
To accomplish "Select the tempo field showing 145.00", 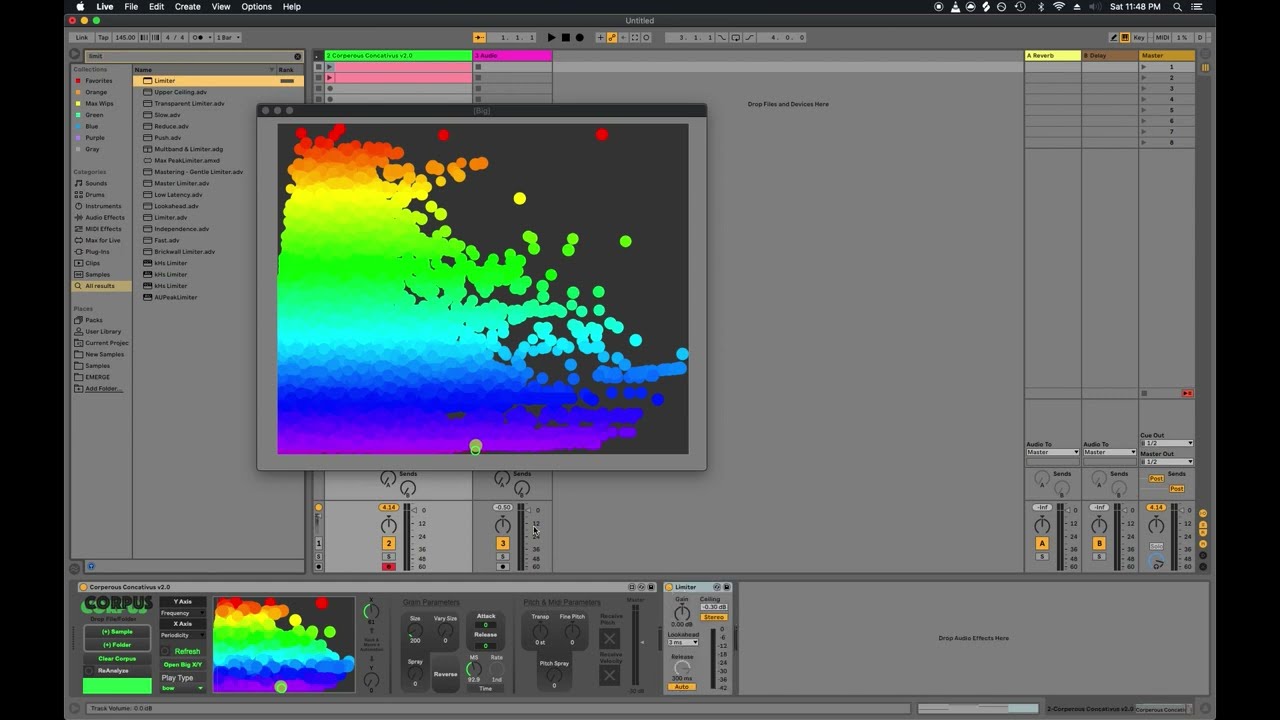I will [125, 37].
